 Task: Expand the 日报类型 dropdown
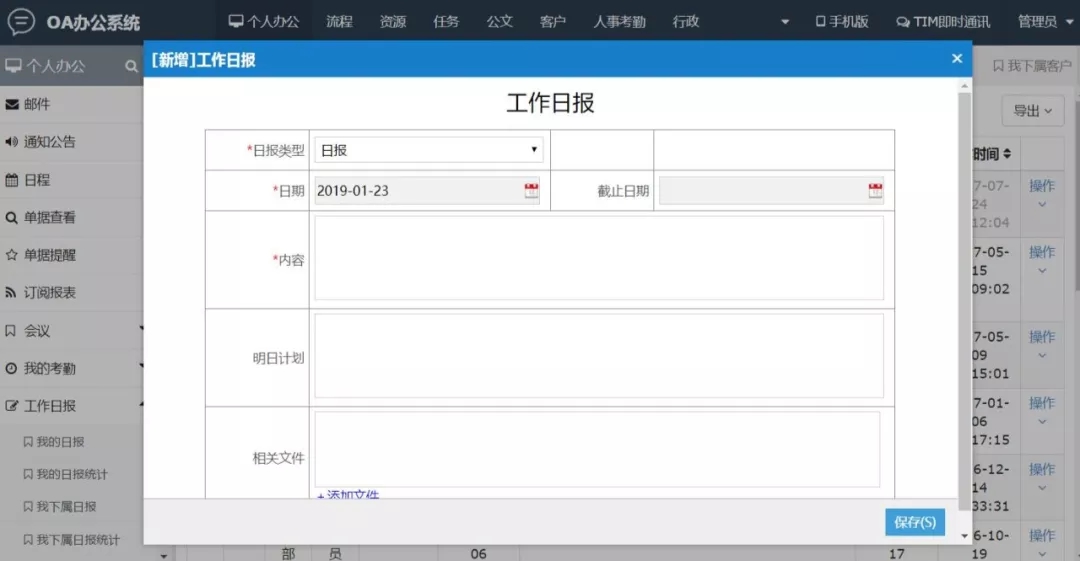428,150
